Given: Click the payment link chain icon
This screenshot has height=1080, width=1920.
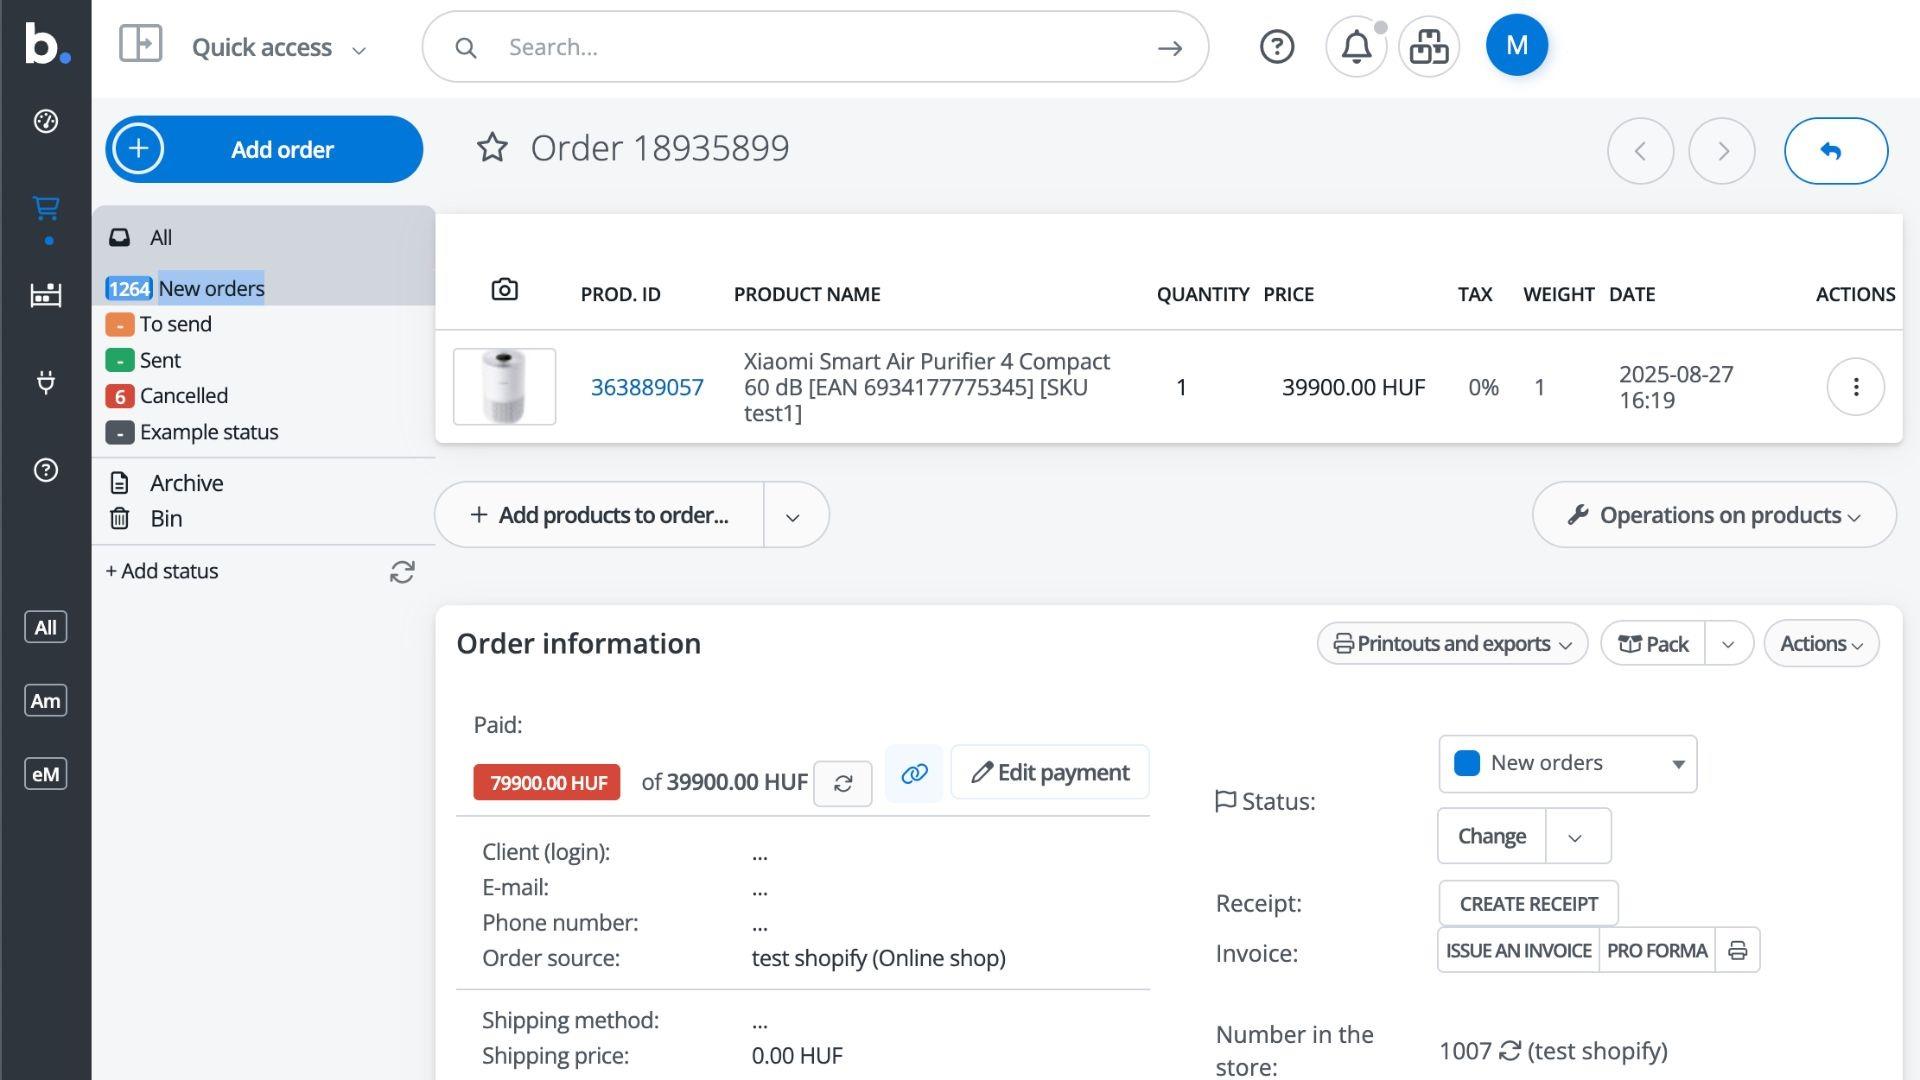Looking at the screenshot, I should coord(914,773).
